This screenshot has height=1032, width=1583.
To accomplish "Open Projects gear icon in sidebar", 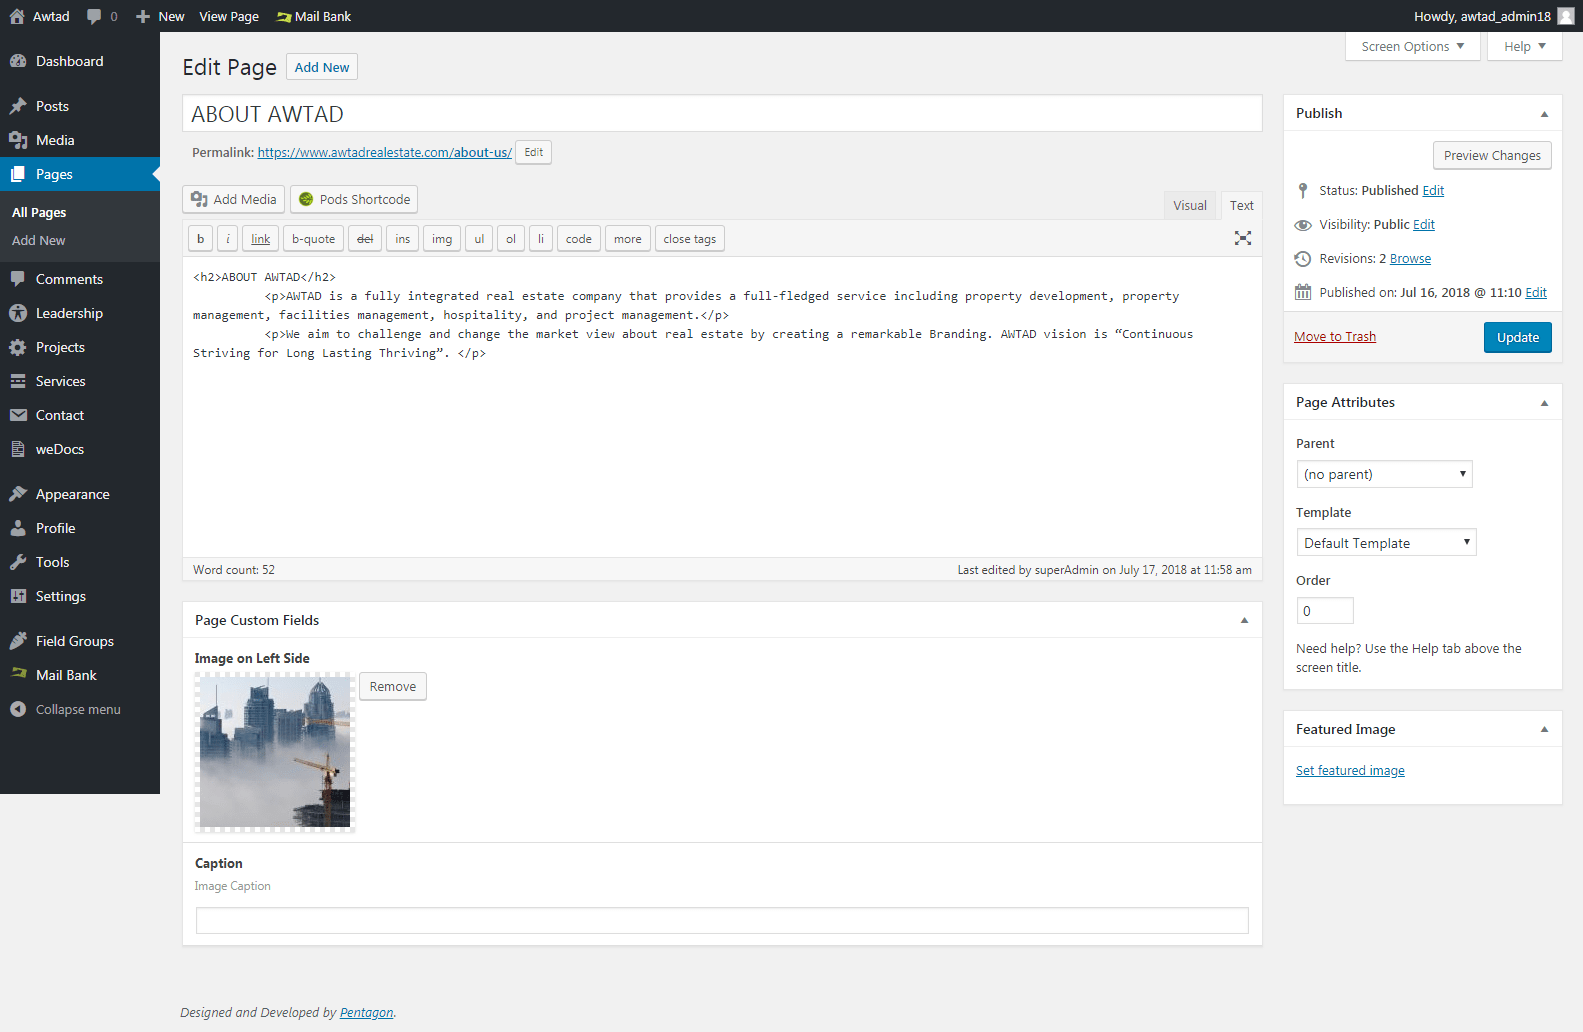I will (18, 347).
